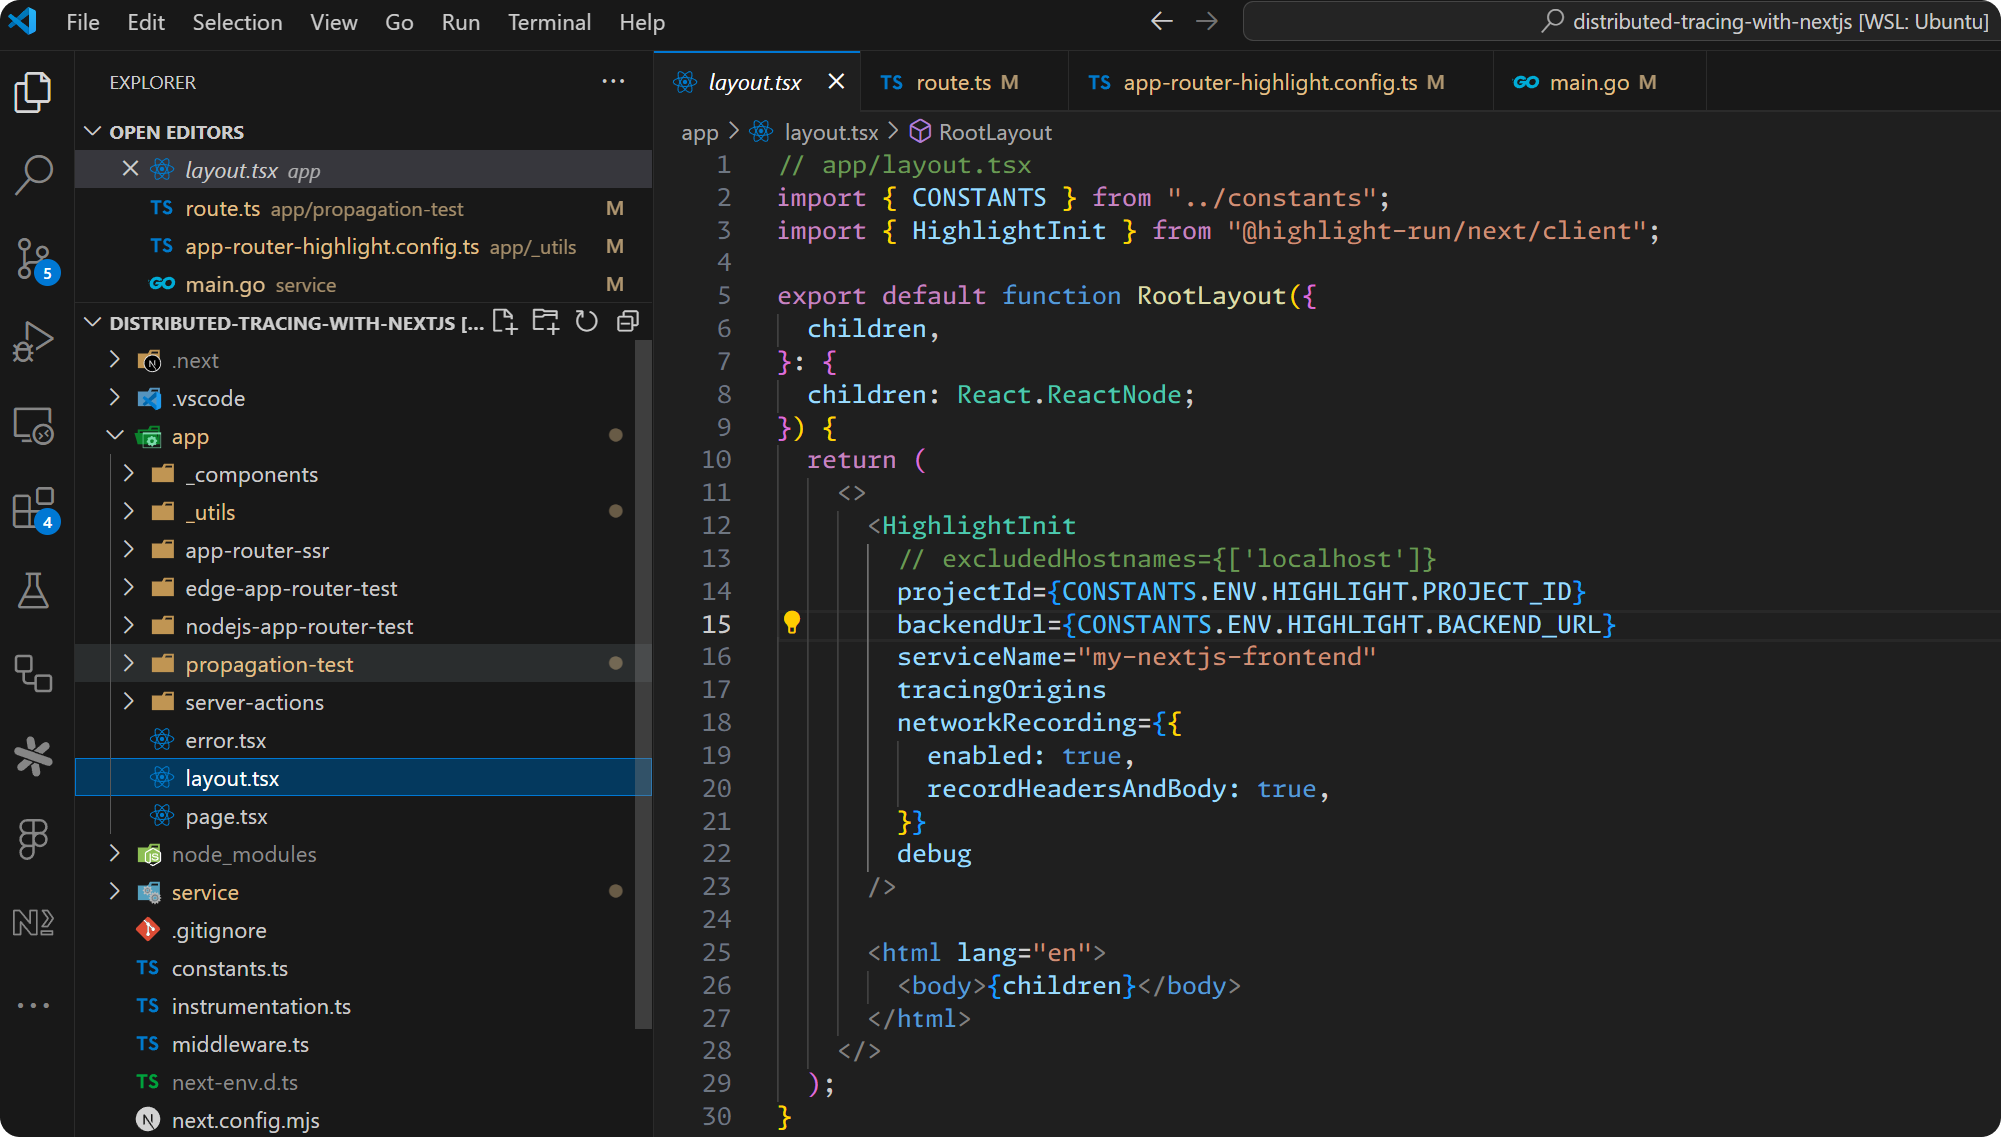Open the Explorer more actions menu
This screenshot has height=1137, width=2001.
pos(613,81)
